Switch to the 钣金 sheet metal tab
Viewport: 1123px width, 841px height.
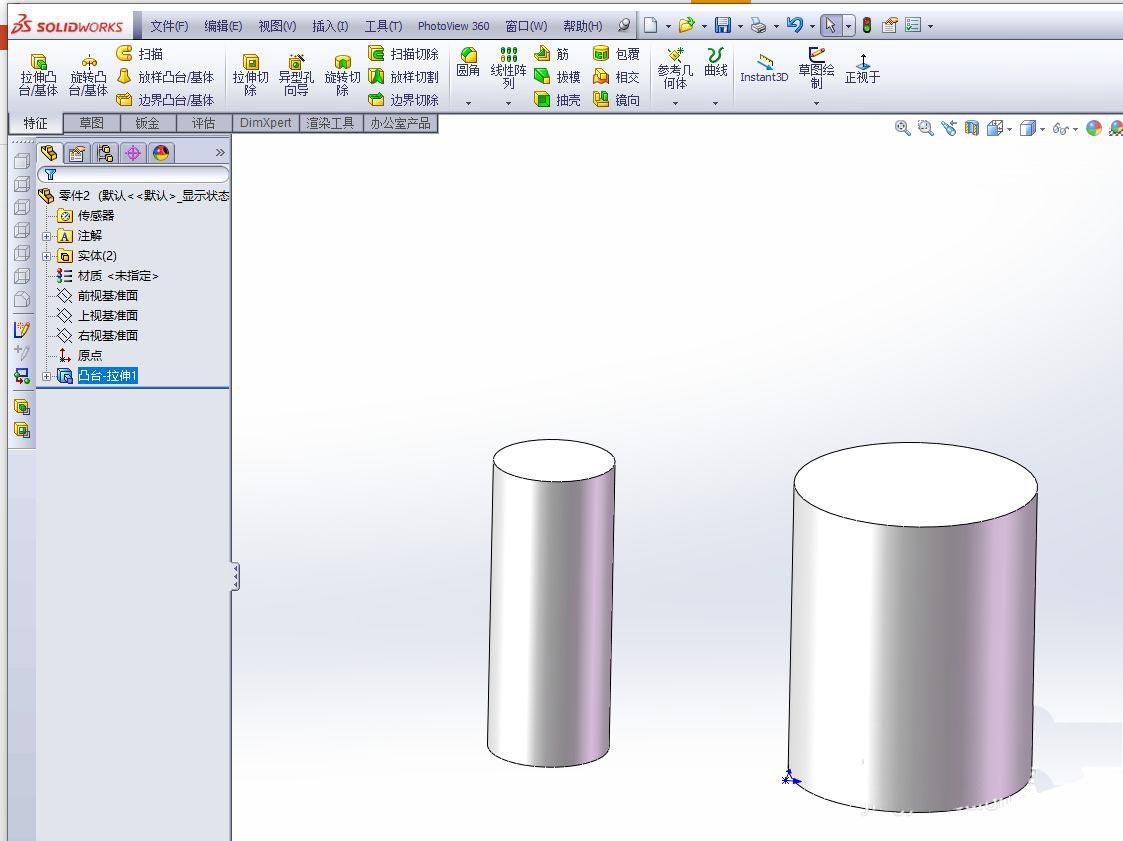pyautogui.click(x=148, y=123)
